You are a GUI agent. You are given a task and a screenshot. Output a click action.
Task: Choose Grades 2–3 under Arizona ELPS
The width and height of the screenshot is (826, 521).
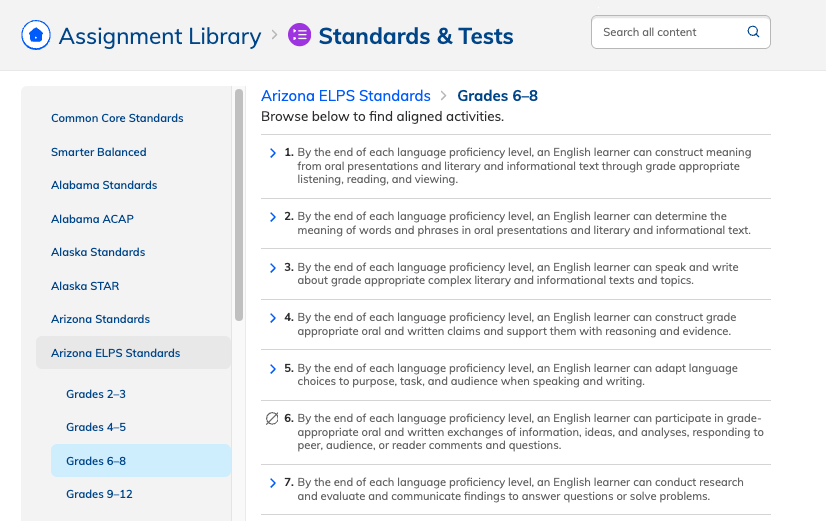coord(96,394)
